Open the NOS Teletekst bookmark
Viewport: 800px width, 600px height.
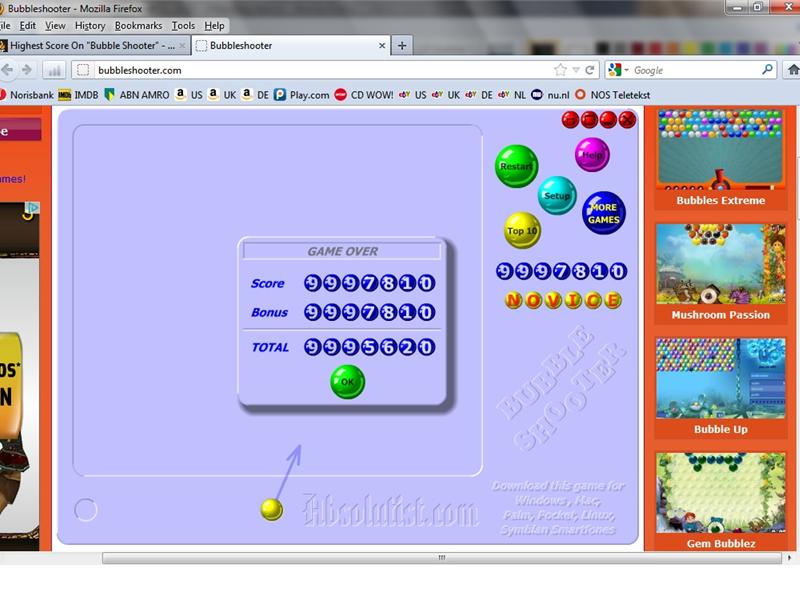pyautogui.click(x=612, y=95)
